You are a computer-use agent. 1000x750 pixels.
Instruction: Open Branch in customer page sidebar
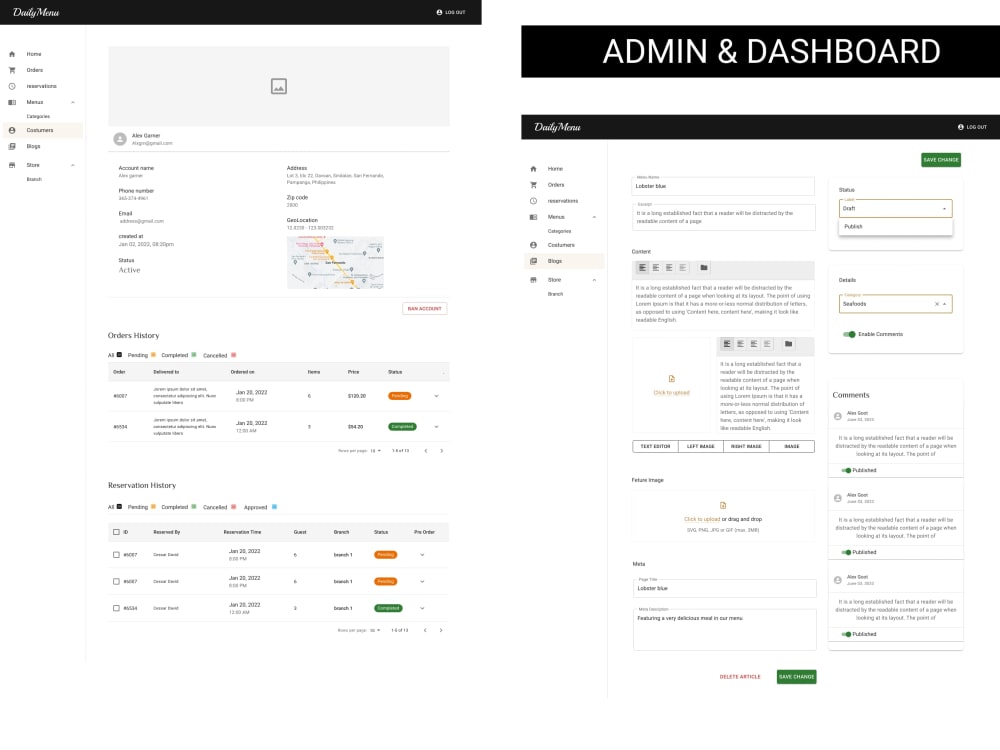pos(34,179)
